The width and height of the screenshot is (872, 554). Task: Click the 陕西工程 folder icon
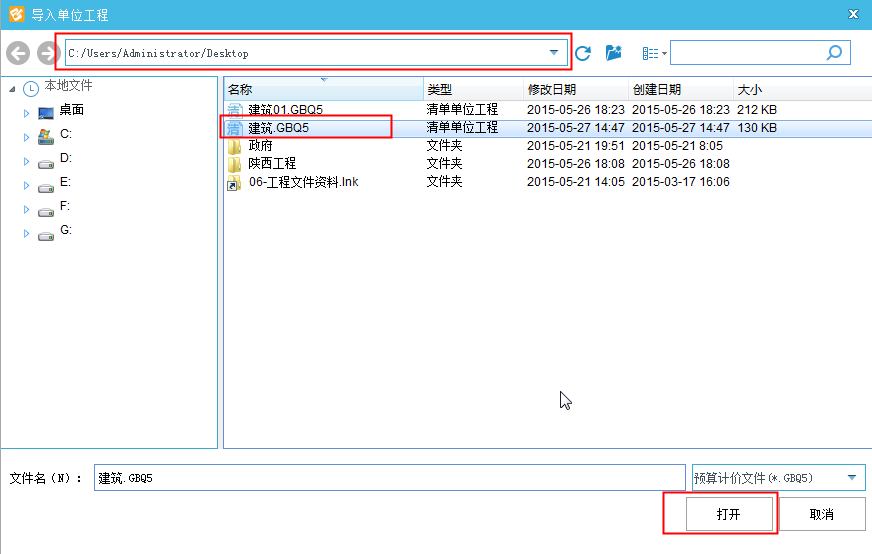pos(235,164)
